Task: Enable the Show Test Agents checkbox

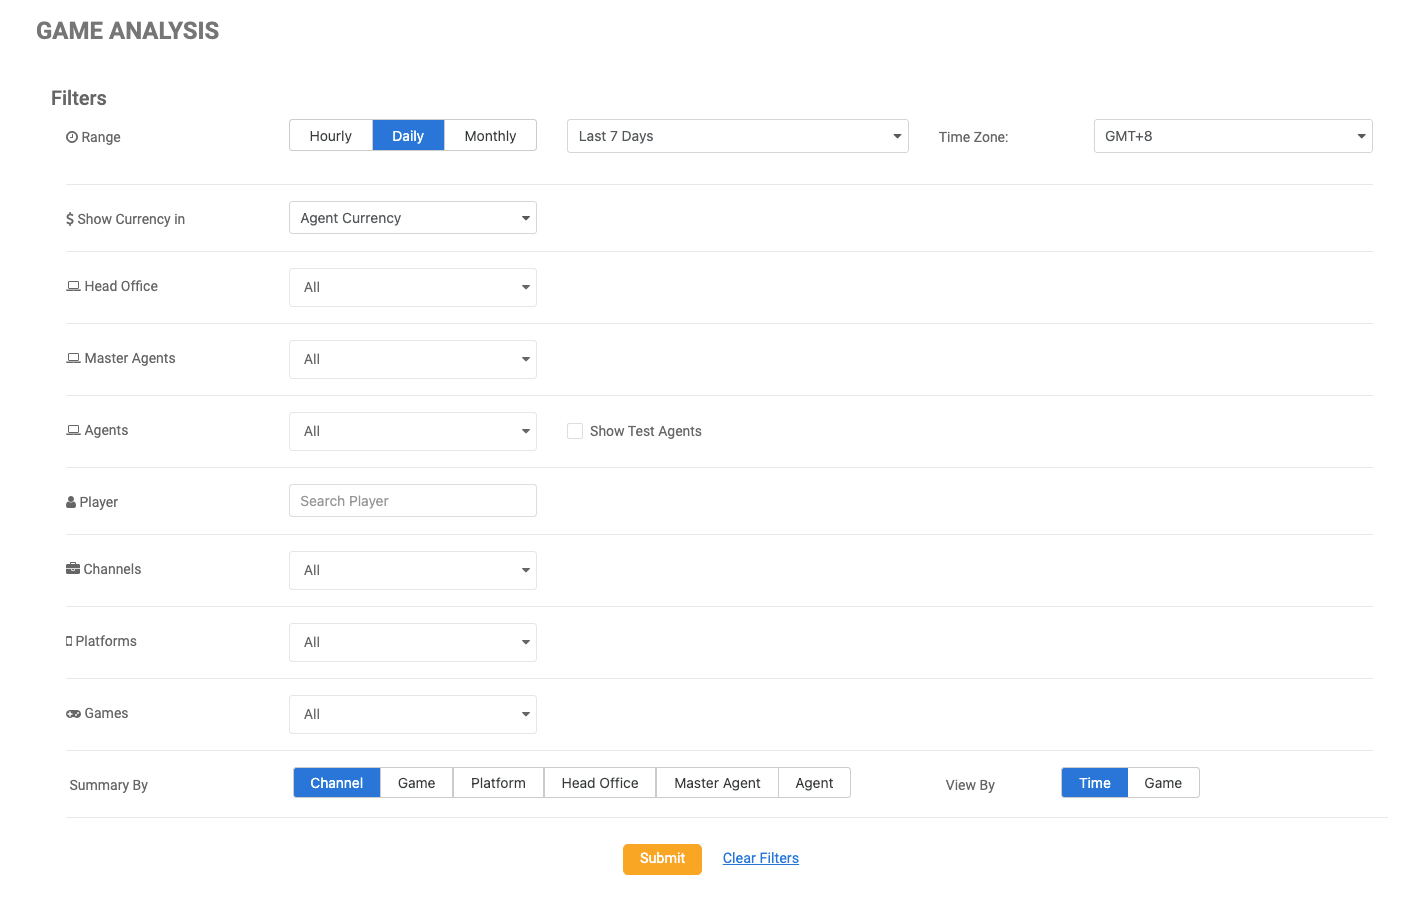Action: tap(575, 431)
